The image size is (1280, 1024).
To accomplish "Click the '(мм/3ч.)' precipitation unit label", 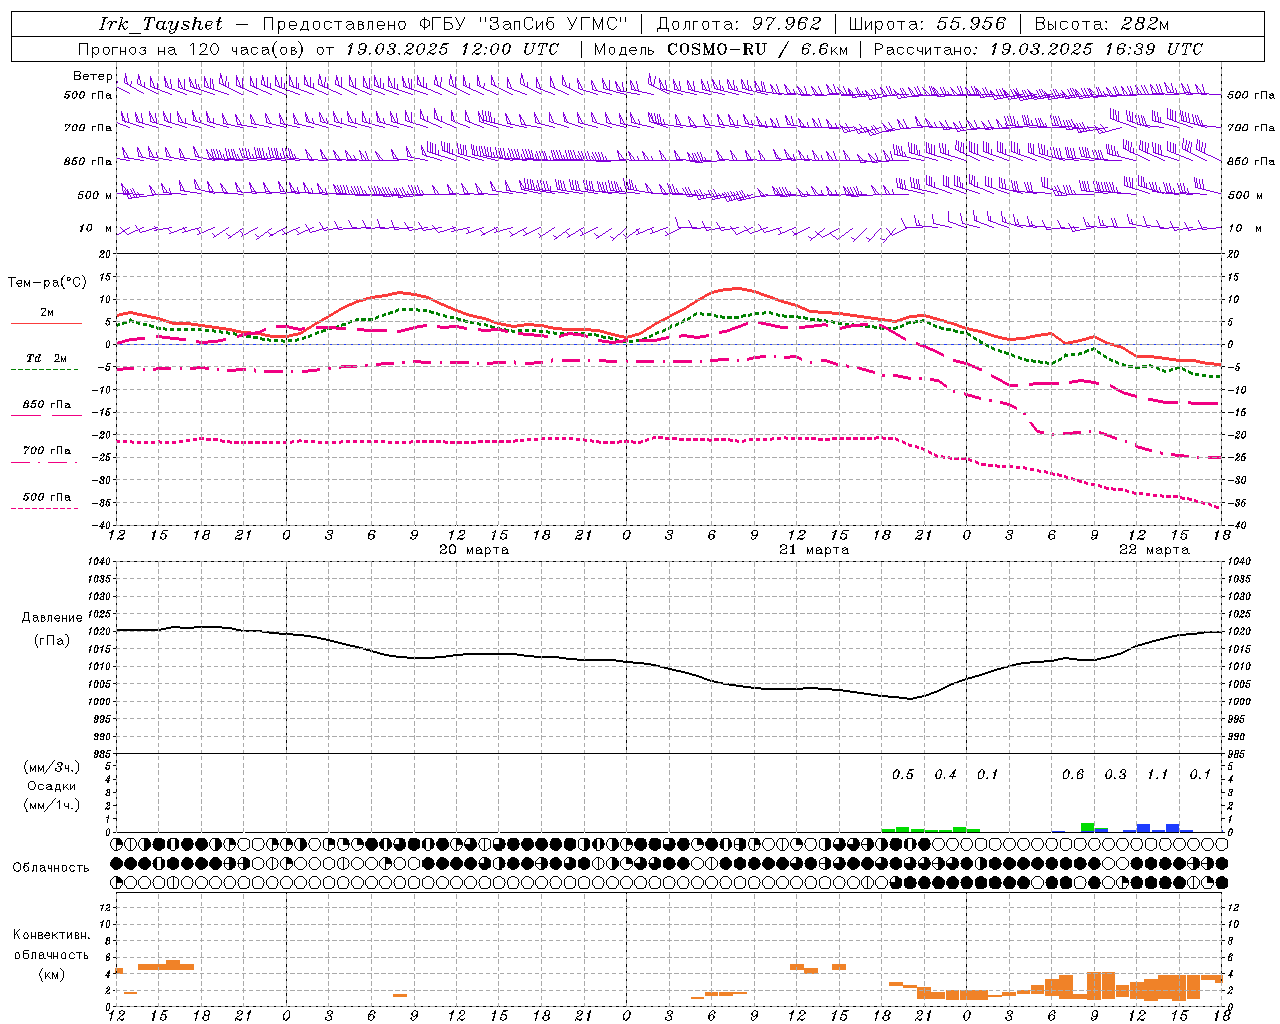I will point(52,767).
